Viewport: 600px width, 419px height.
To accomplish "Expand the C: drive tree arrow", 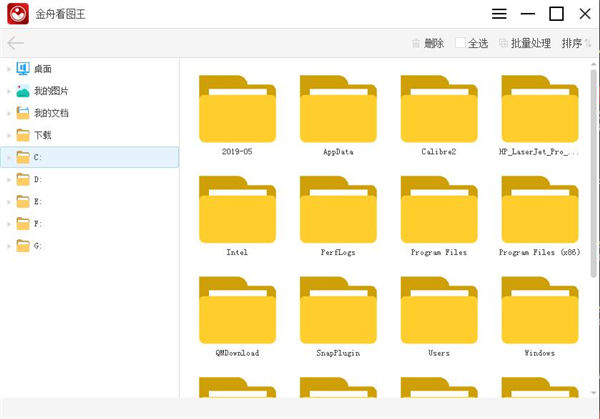I will [x=8, y=157].
